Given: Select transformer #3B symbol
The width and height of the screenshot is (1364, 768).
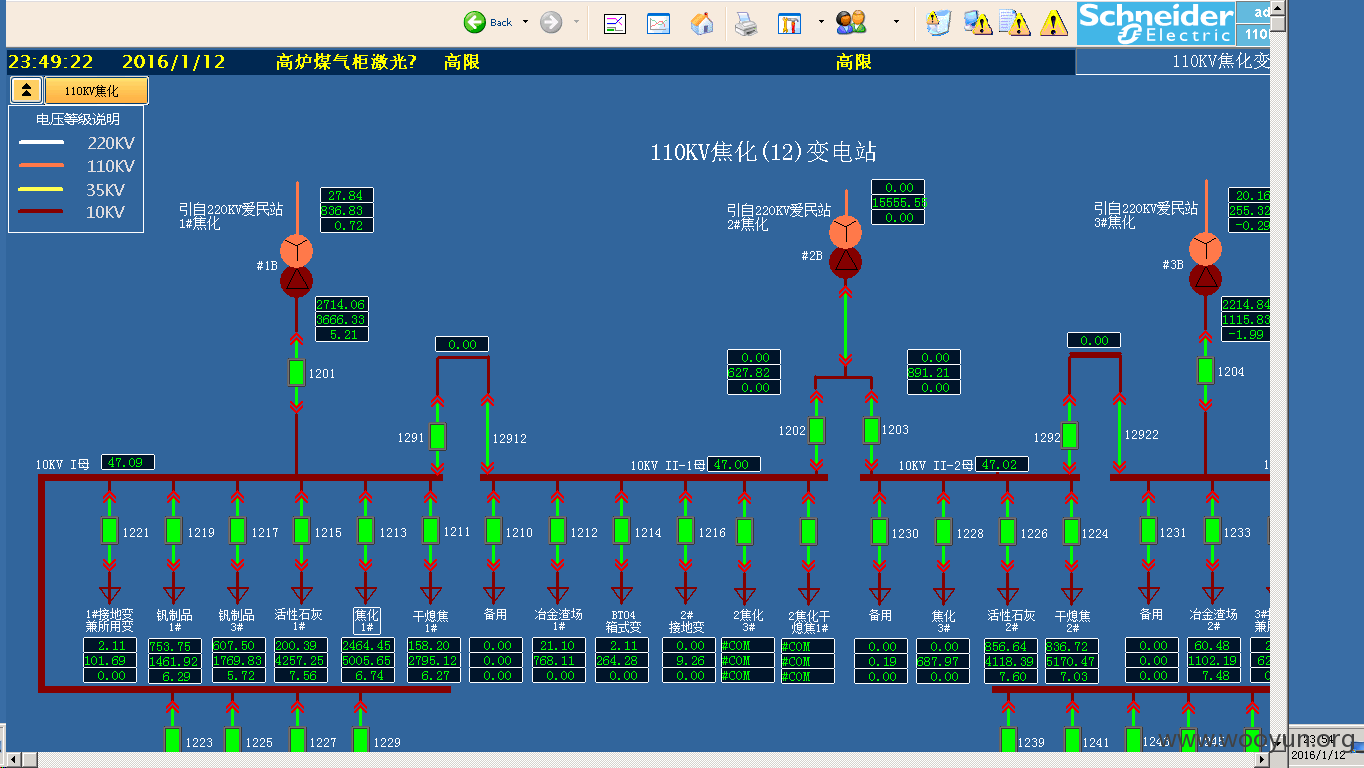Looking at the screenshot, I should tap(1205, 265).
